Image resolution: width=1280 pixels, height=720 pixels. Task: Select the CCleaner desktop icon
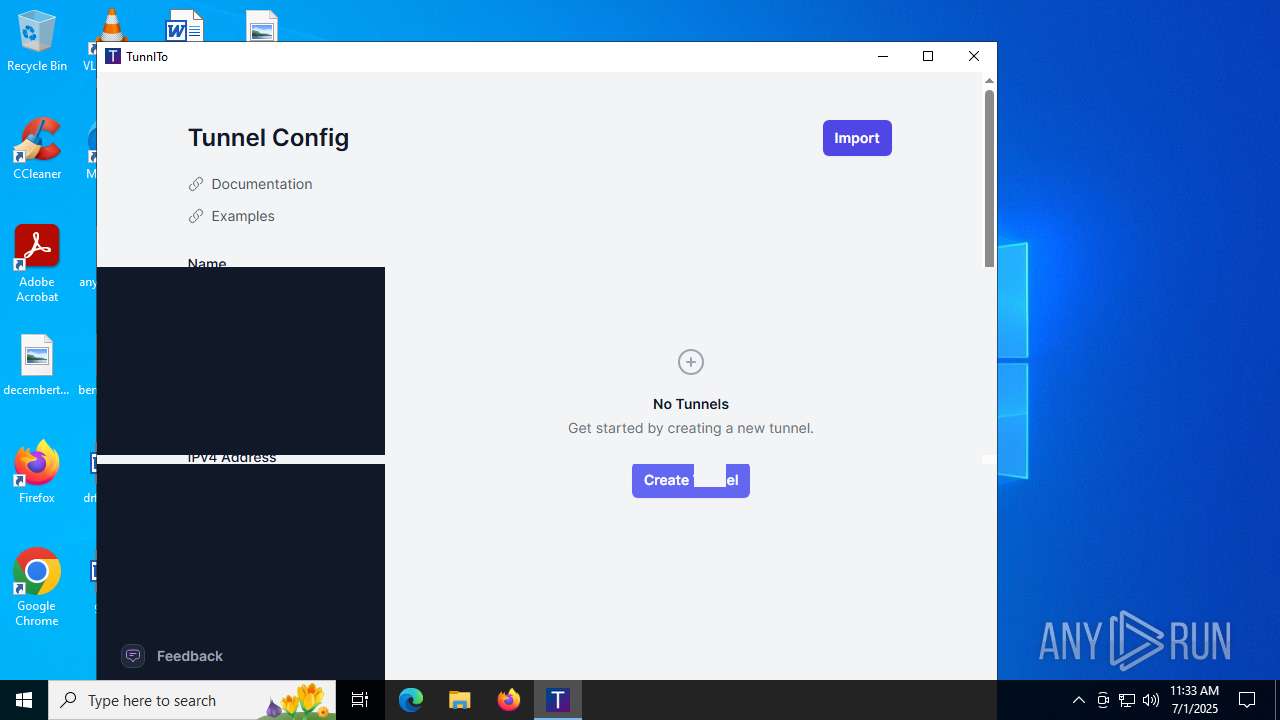(x=37, y=149)
